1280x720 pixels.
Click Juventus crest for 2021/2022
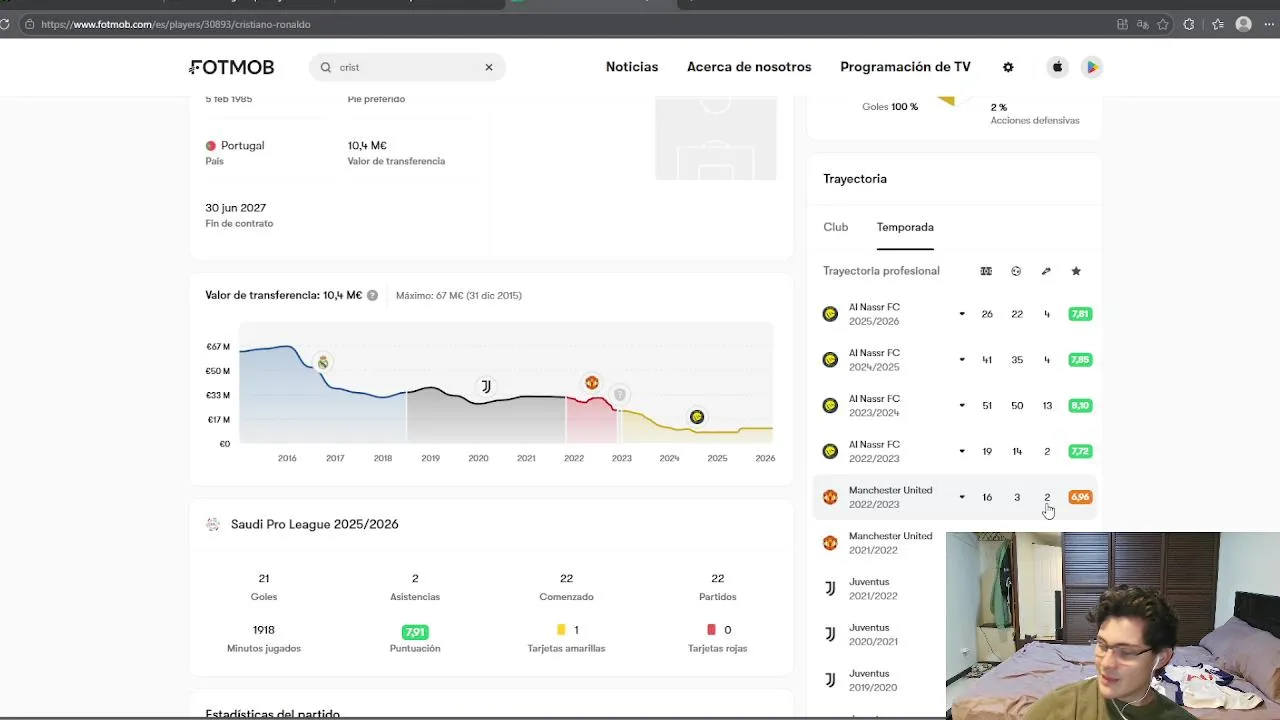click(830, 589)
